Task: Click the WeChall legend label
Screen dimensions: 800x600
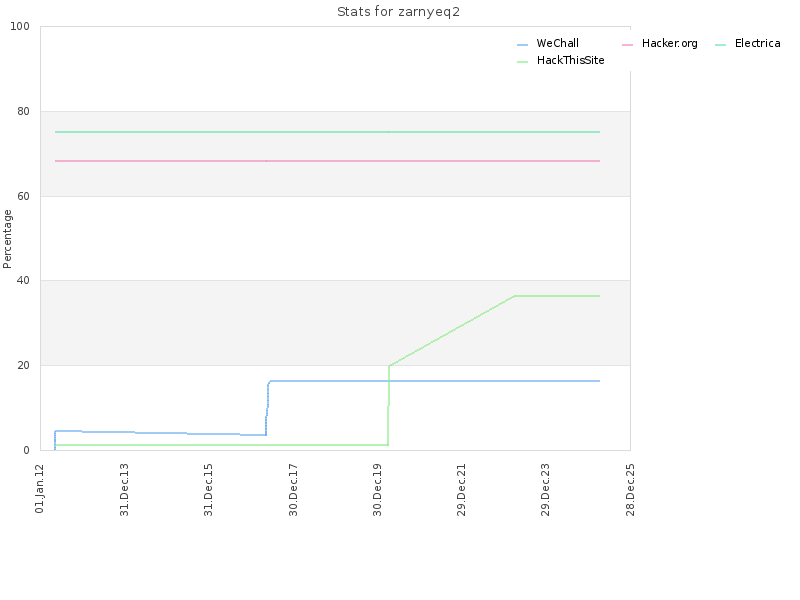Action: coord(557,43)
